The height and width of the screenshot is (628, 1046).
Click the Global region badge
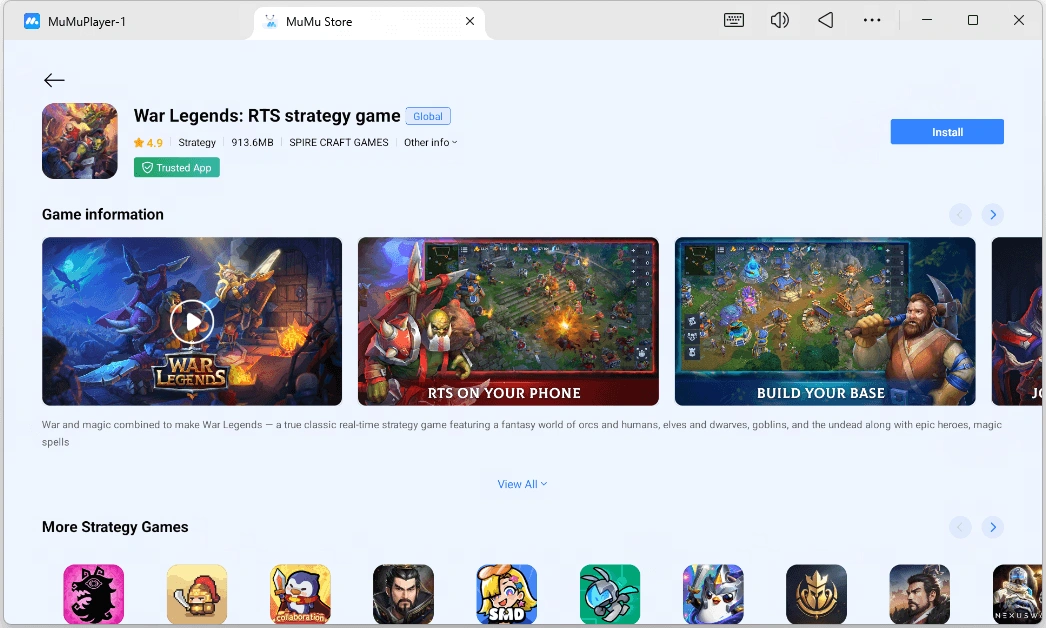coord(428,116)
